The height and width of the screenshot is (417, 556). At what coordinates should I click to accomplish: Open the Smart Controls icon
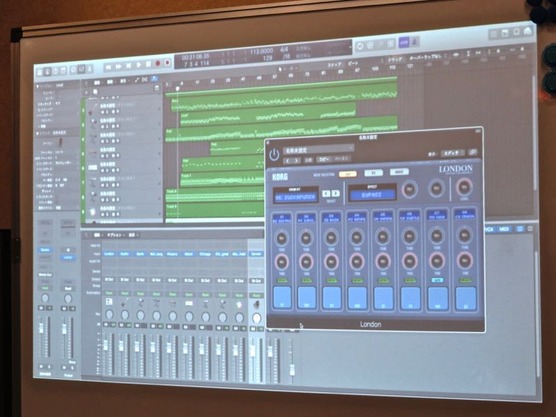(x=73, y=70)
